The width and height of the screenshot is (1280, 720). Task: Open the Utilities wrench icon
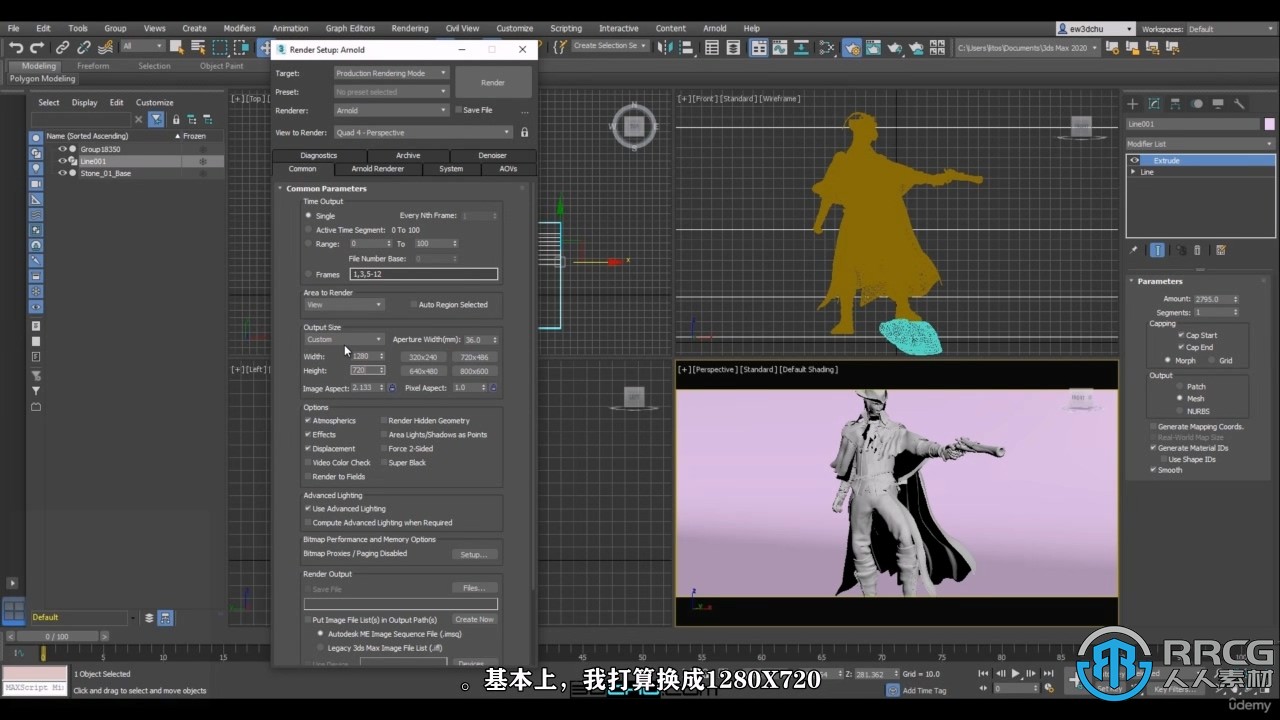1239,103
